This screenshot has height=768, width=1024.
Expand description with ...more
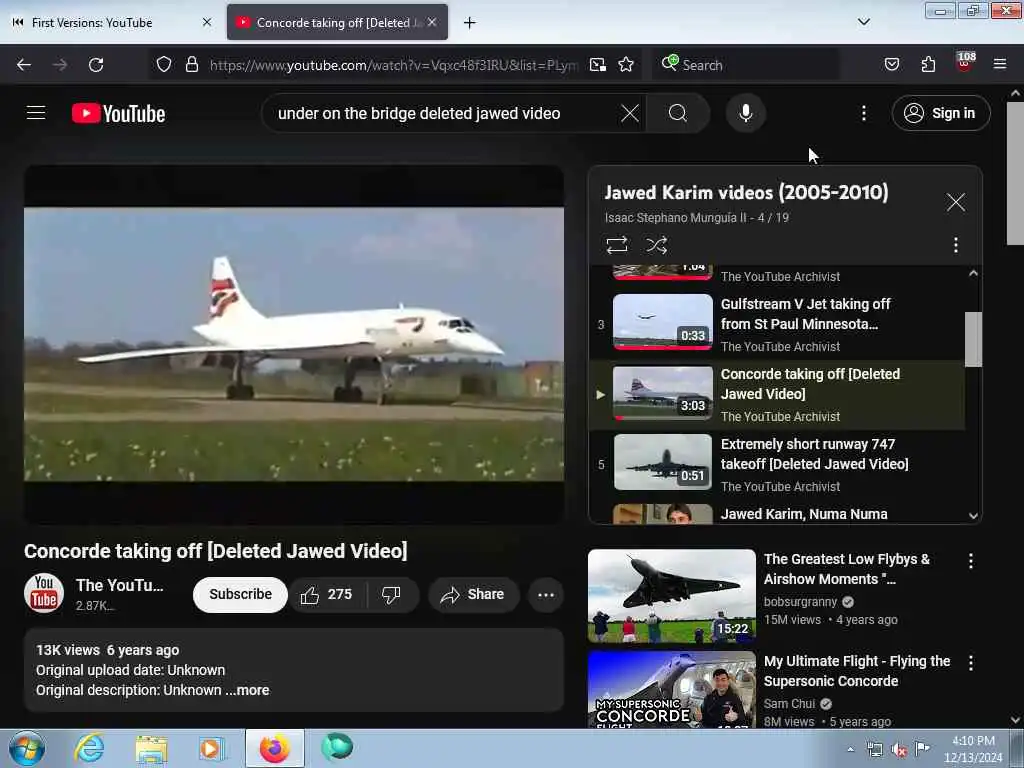coord(248,690)
